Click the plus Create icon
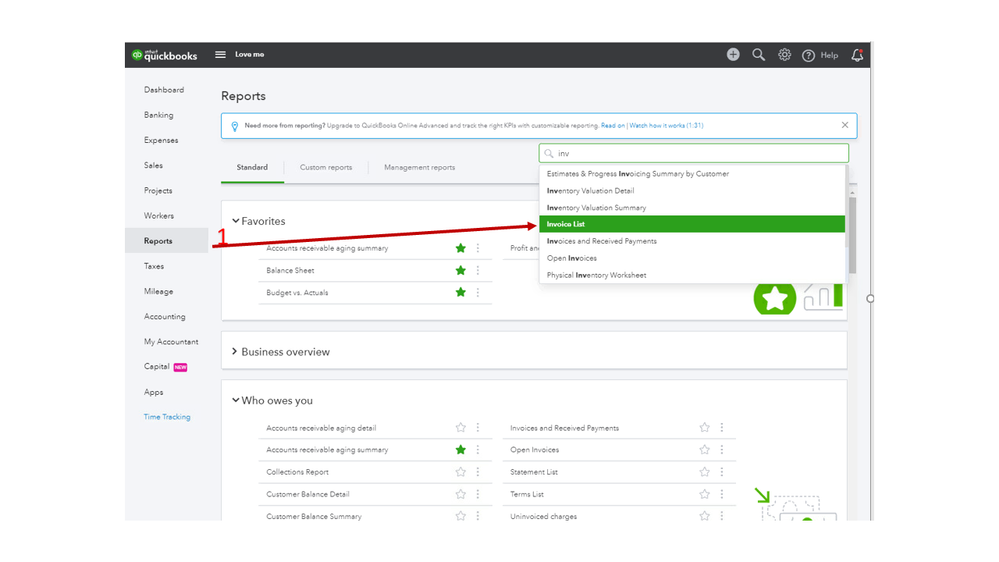 pos(733,55)
